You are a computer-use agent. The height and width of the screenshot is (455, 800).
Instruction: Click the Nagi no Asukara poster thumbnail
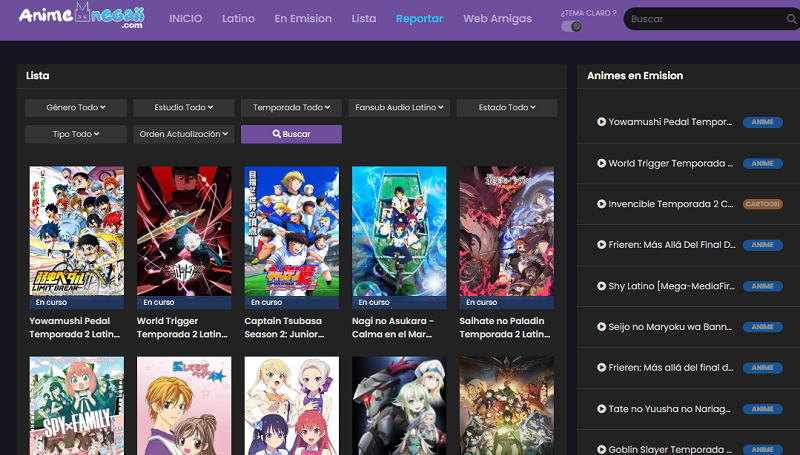pyautogui.click(x=399, y=231)
